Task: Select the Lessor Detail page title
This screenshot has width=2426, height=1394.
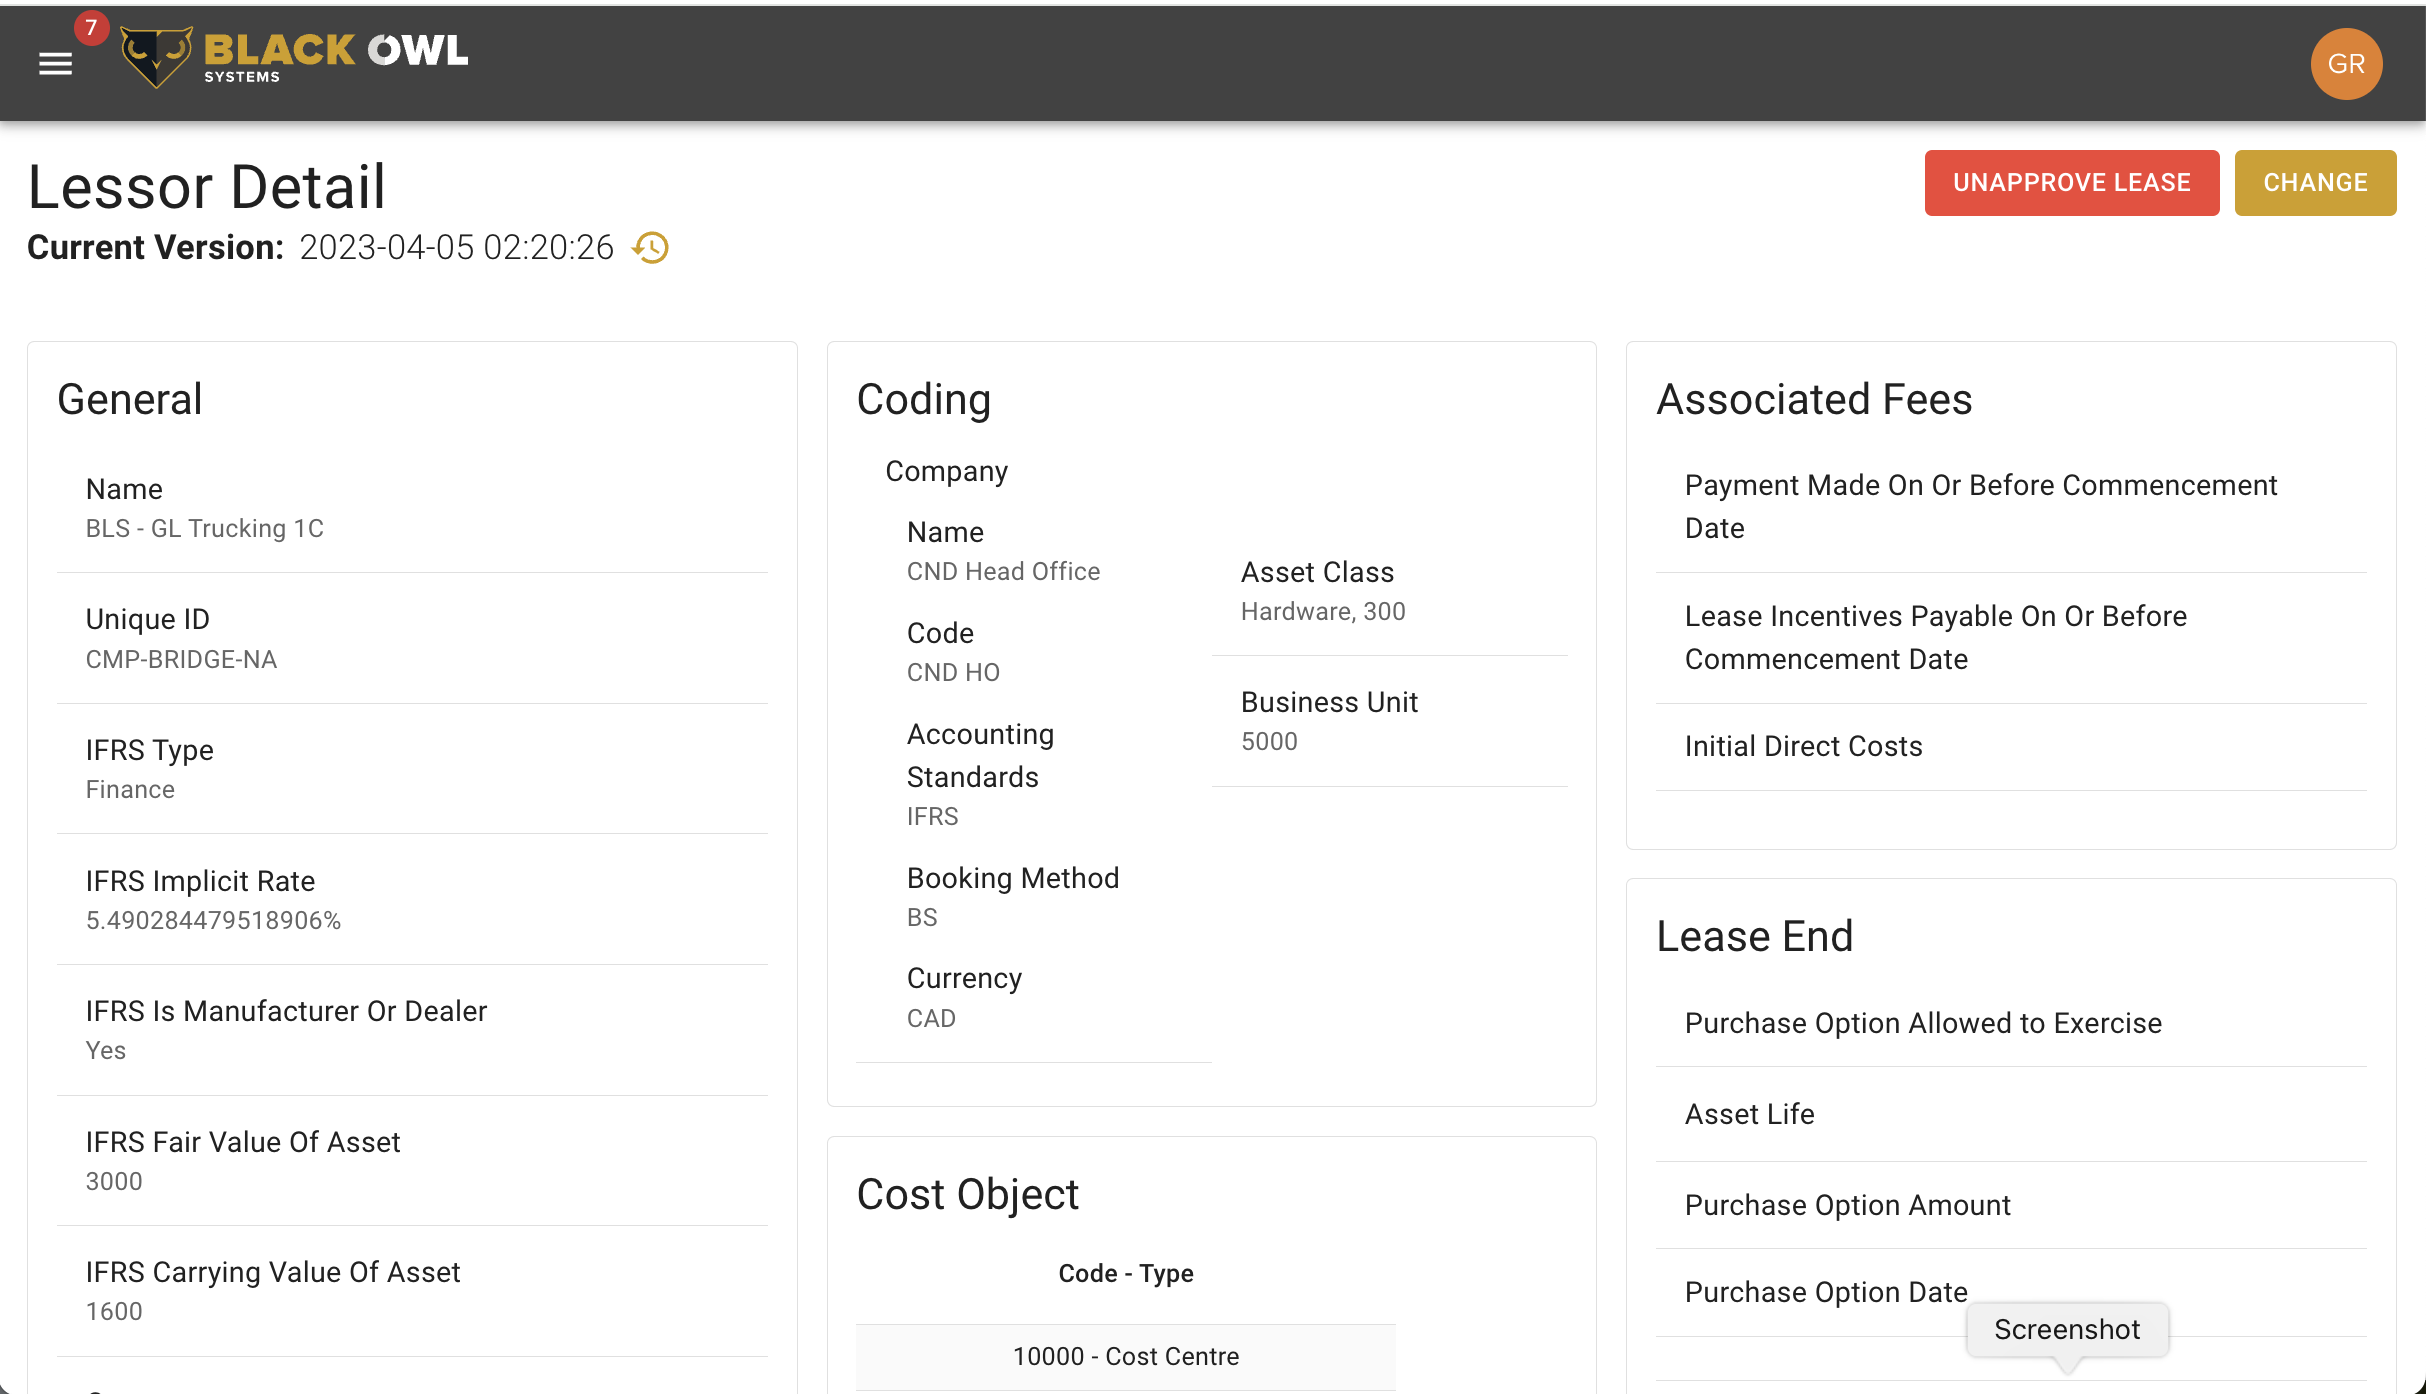Action: tap(207, 186)
